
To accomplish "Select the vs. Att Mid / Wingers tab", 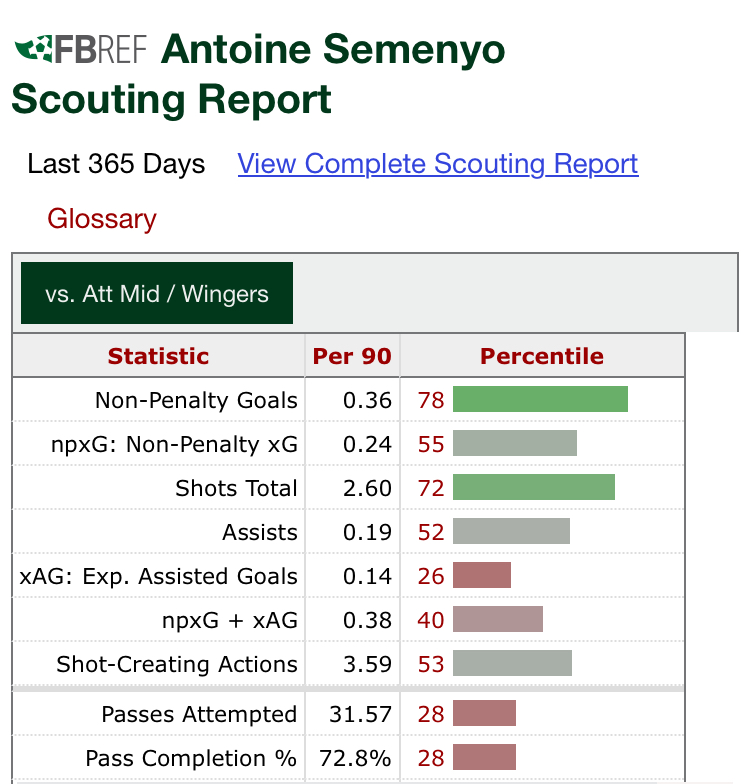I will tap(157, 294).
